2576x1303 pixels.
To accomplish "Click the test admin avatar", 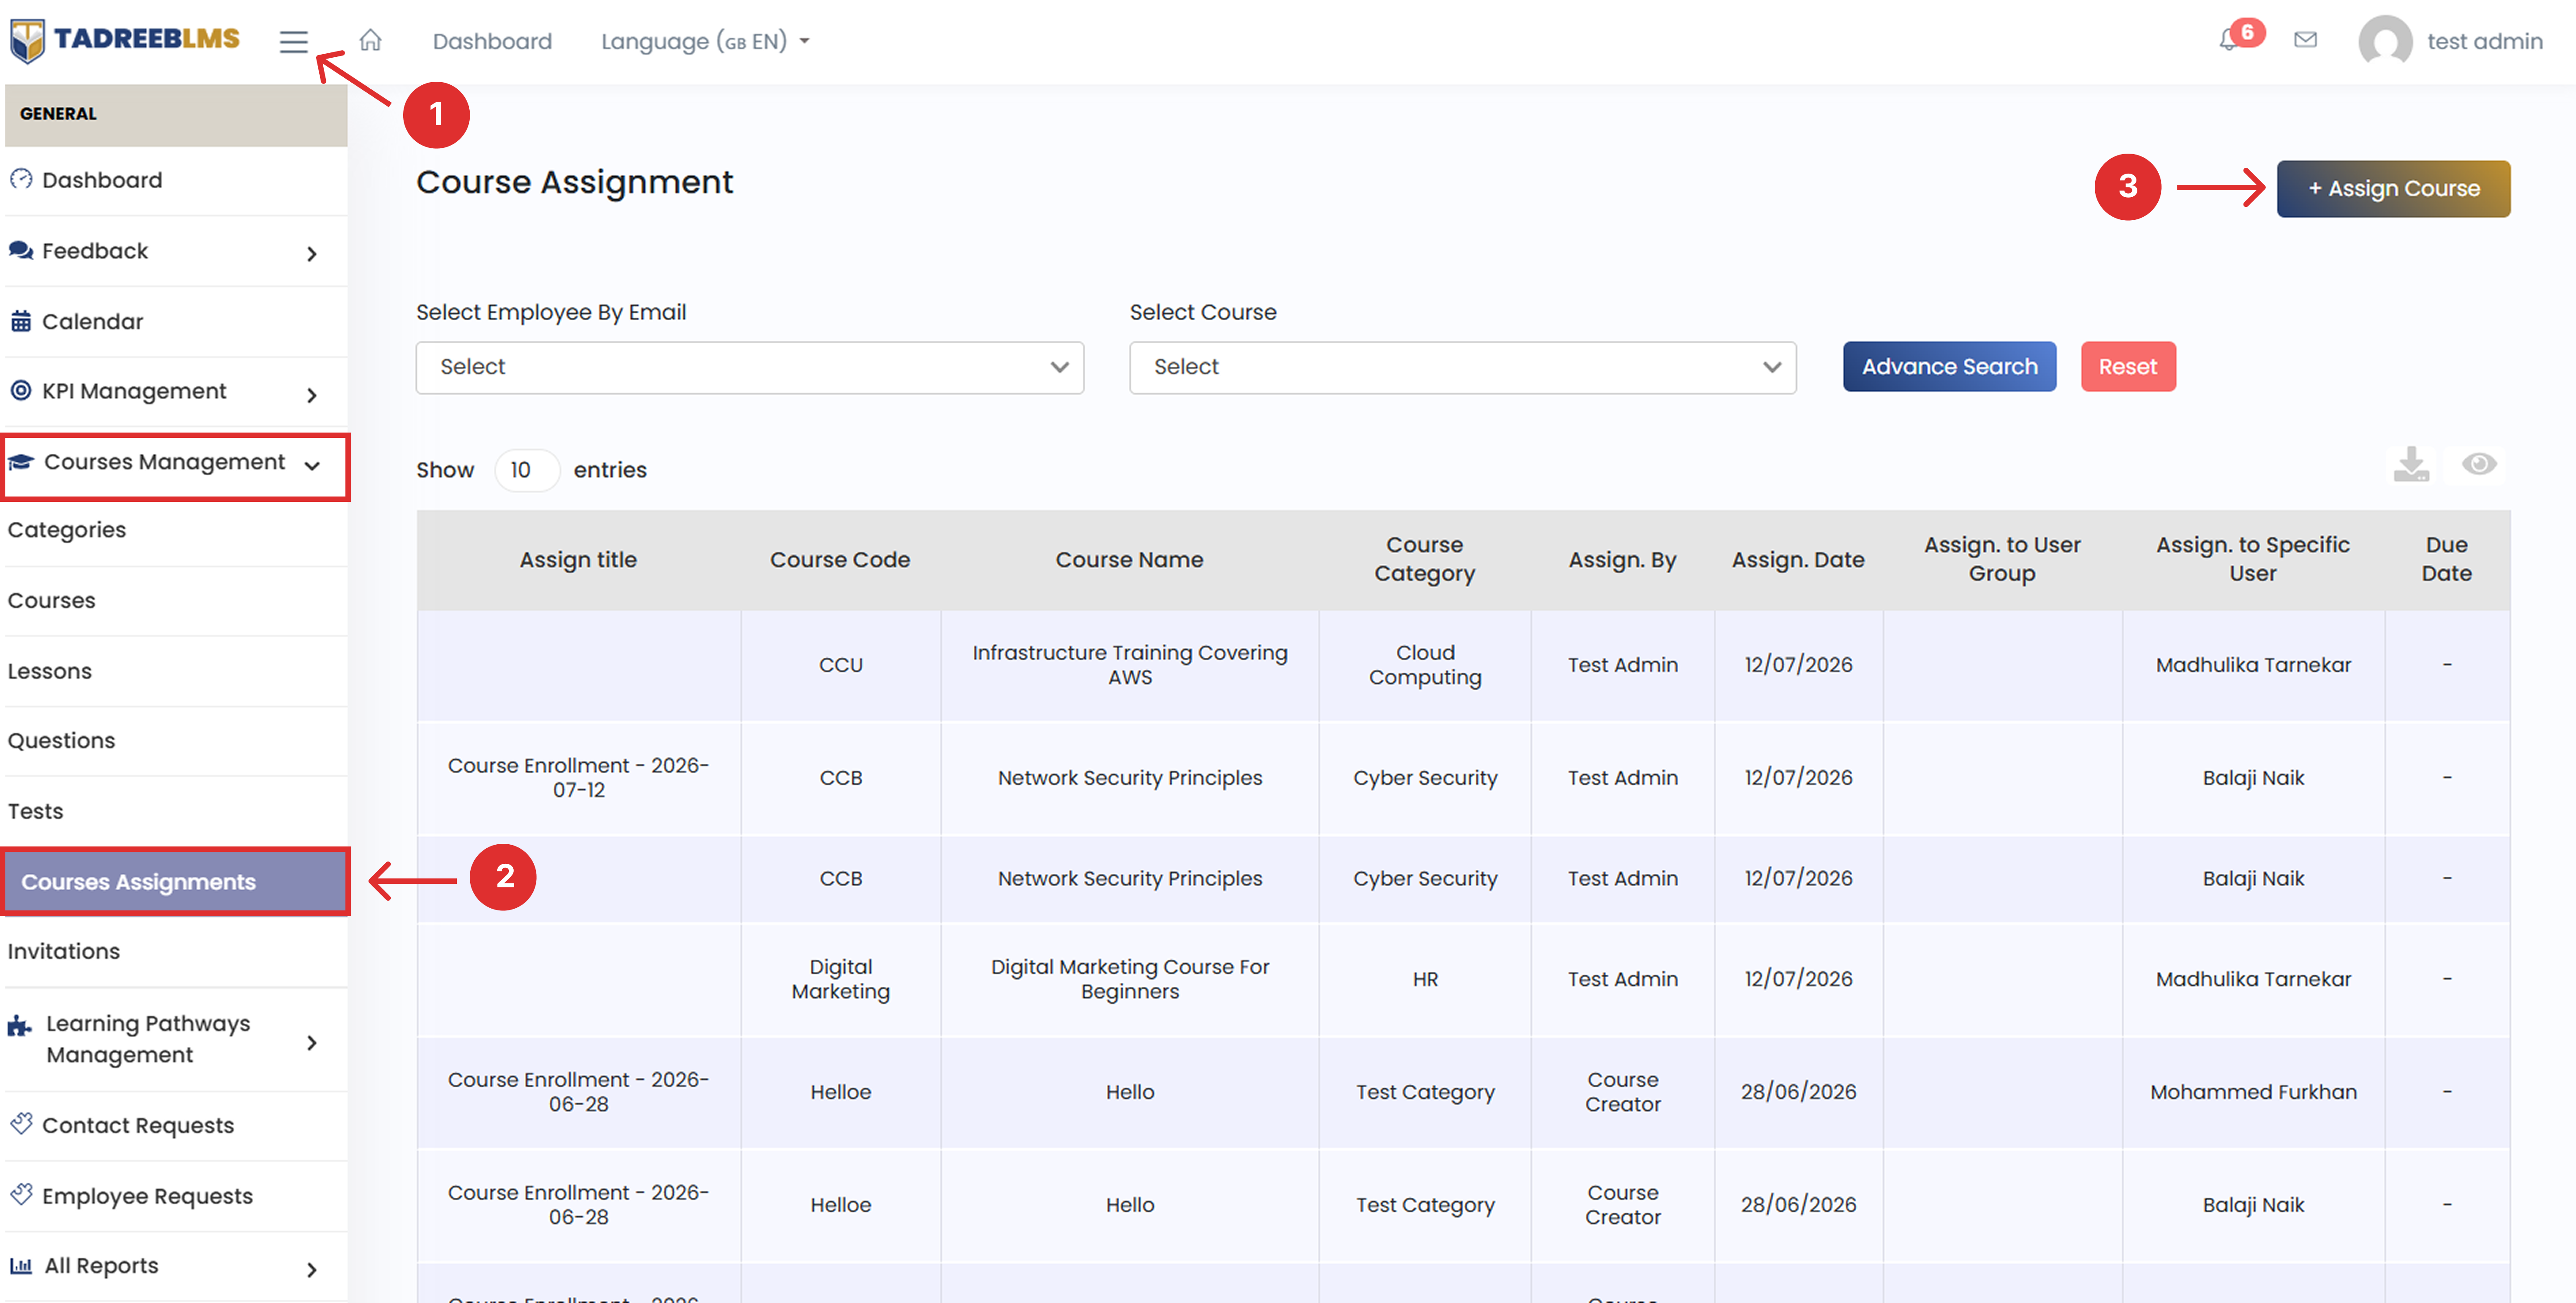I will coord(2385,41).
